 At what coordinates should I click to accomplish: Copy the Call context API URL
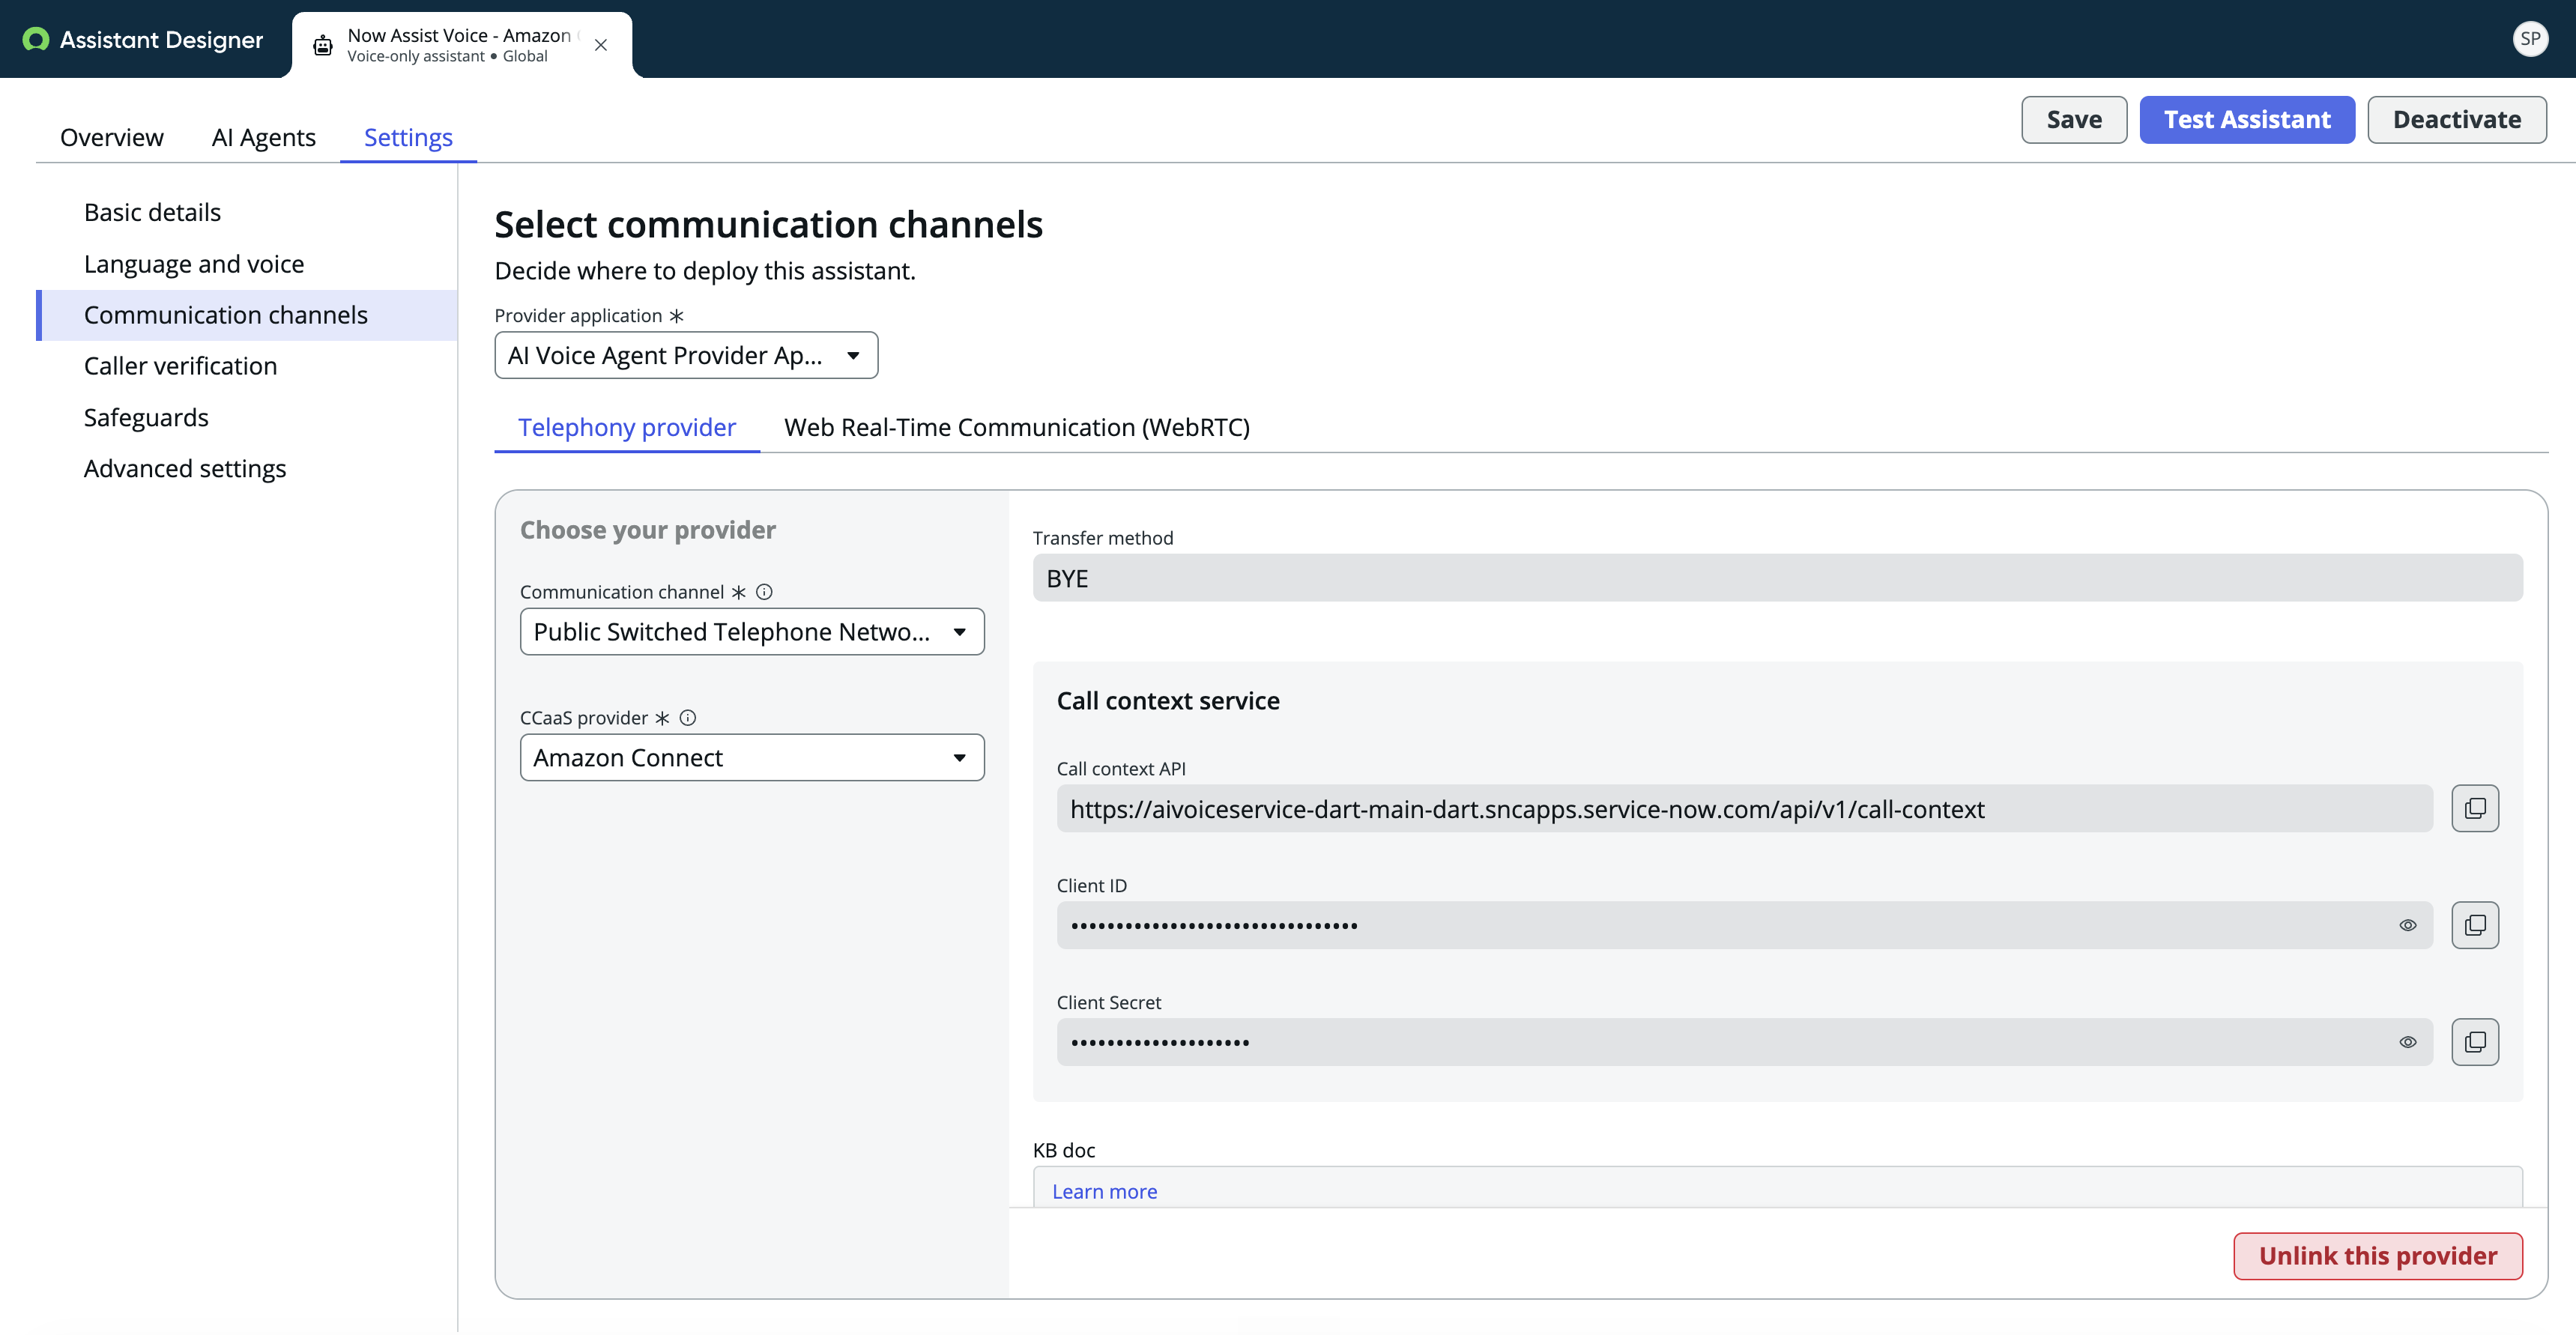[2475, 808]
